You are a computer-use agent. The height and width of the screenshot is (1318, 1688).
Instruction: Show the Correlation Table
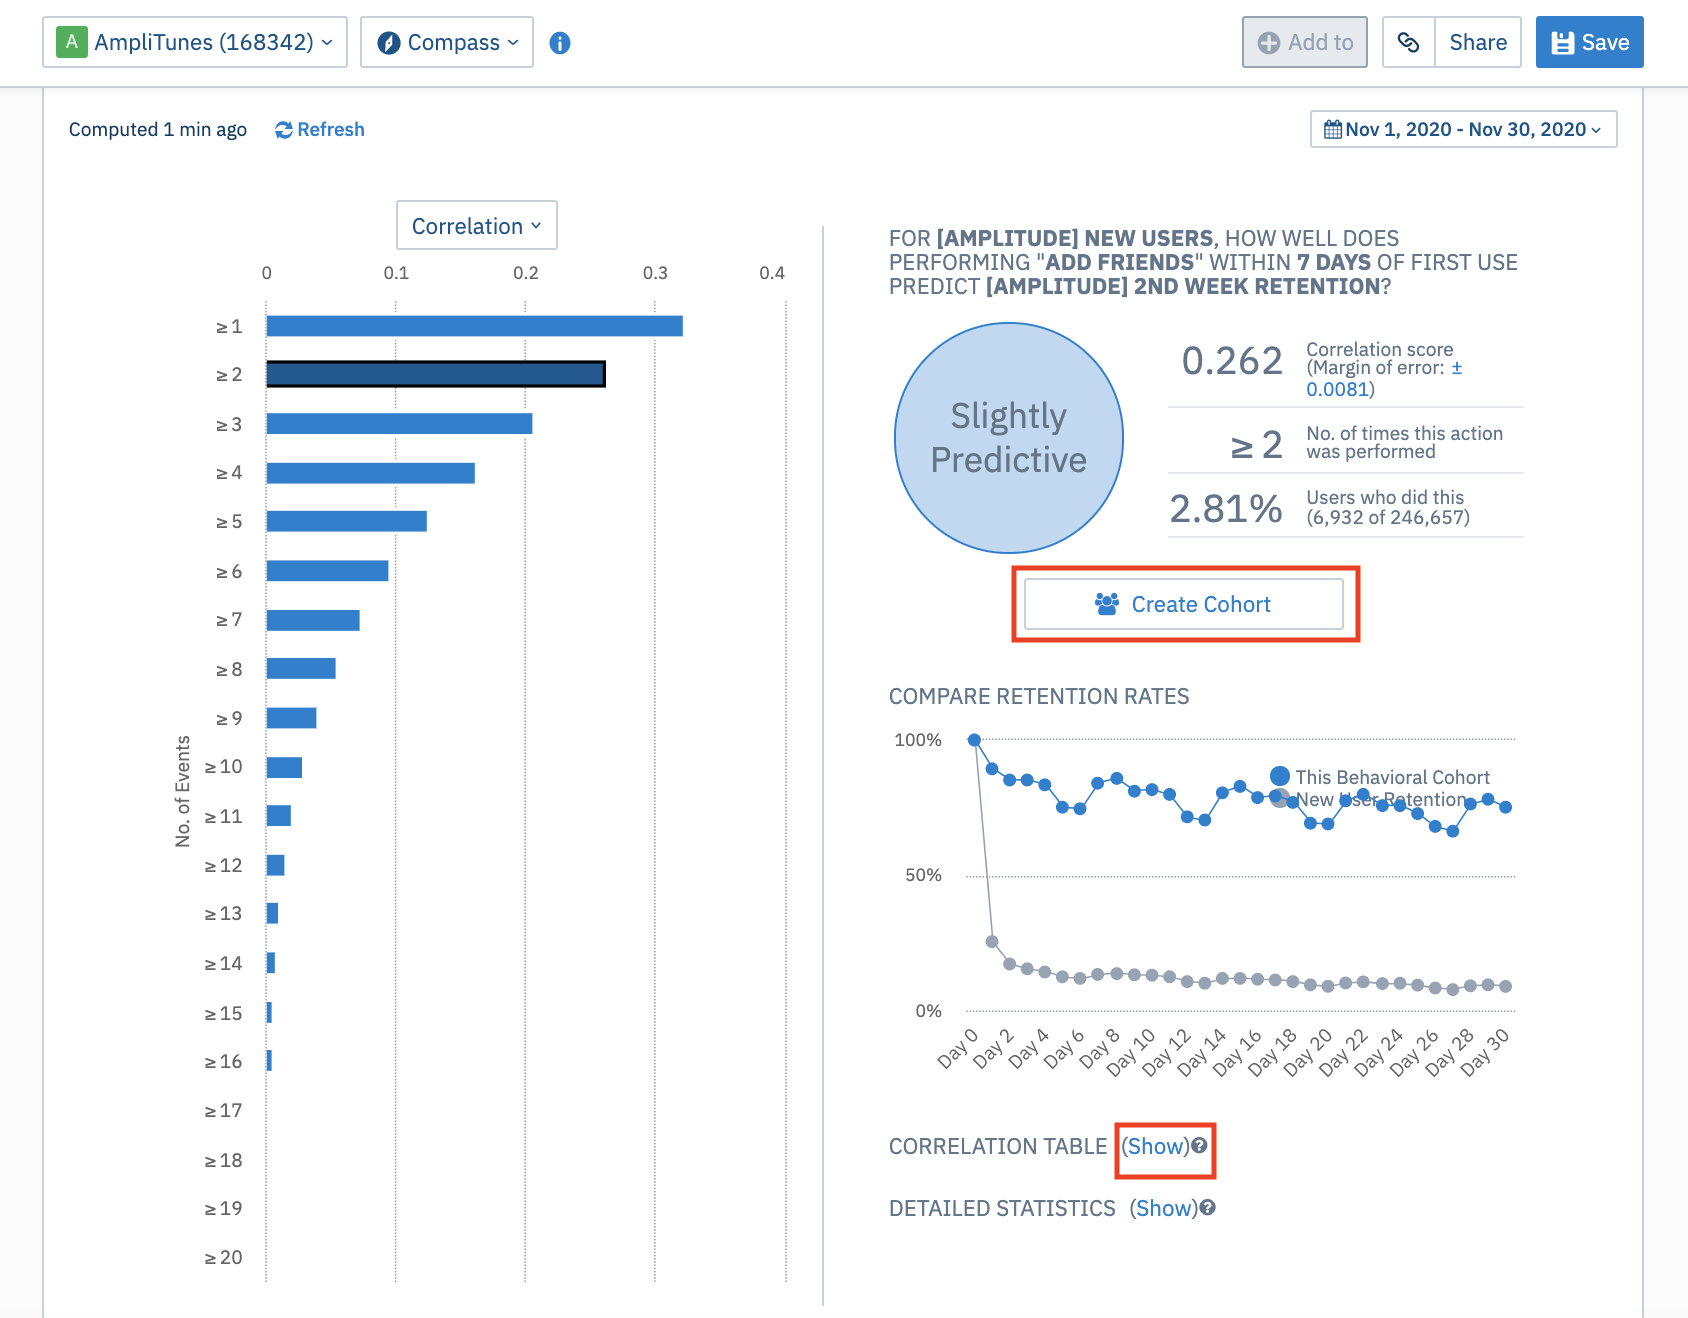(x=1155, y=1146)
